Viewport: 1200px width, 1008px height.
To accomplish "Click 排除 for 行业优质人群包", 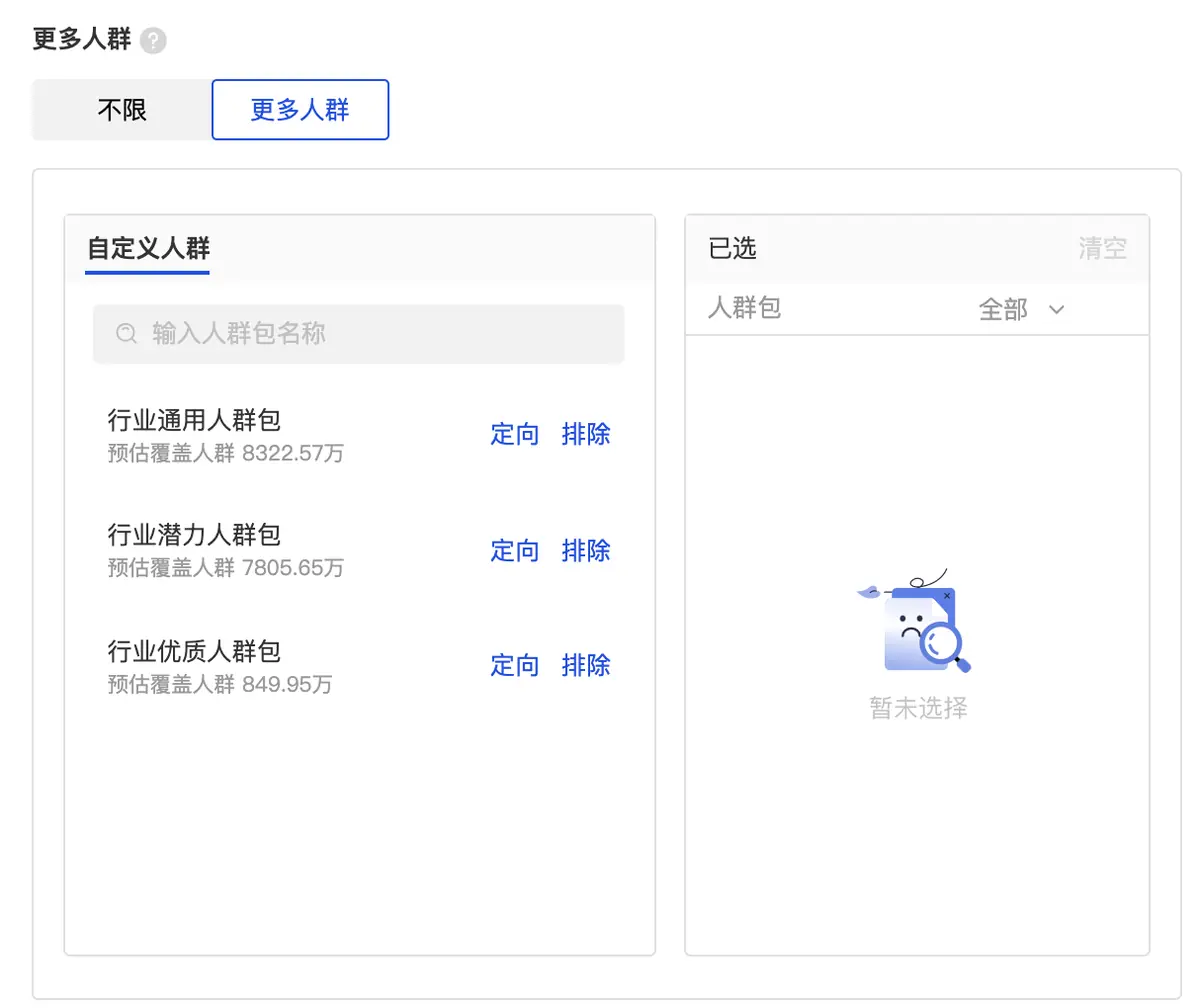I will click(x=586, y=666).
